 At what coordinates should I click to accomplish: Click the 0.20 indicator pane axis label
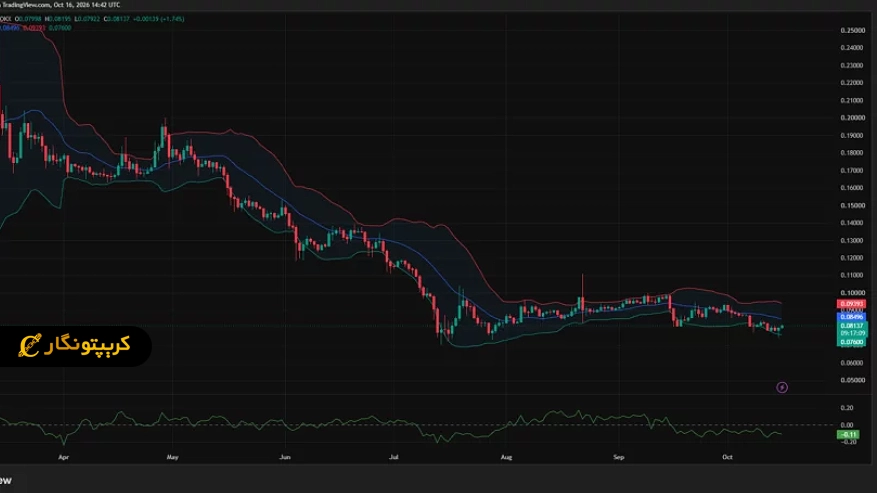847,408
